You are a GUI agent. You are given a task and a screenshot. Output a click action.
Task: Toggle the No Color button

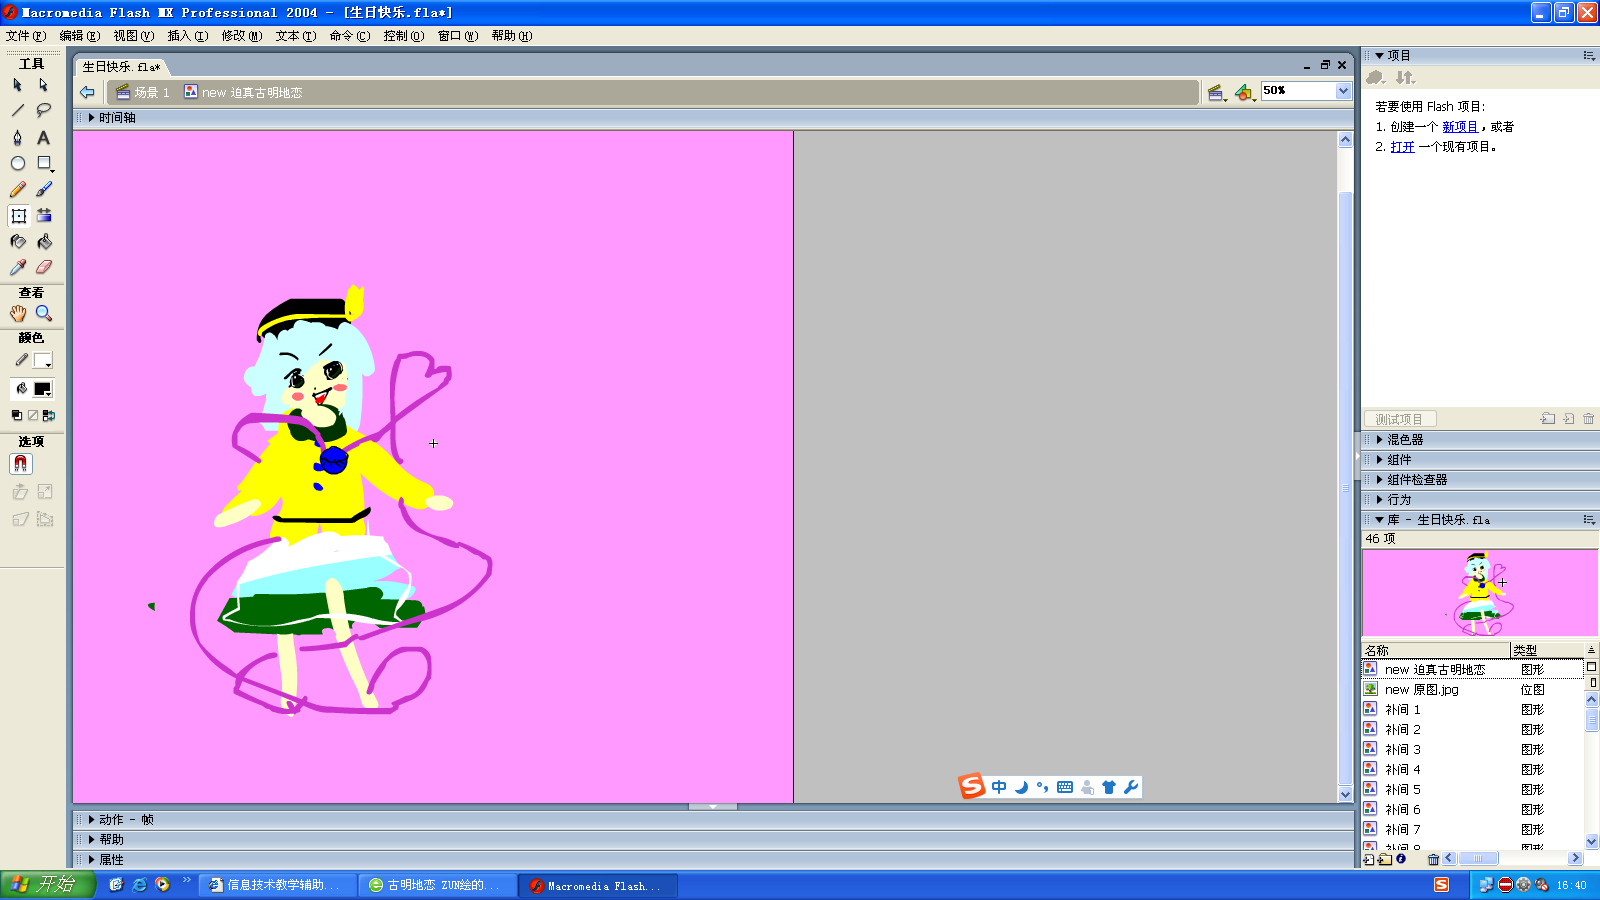tap(33, 415)
